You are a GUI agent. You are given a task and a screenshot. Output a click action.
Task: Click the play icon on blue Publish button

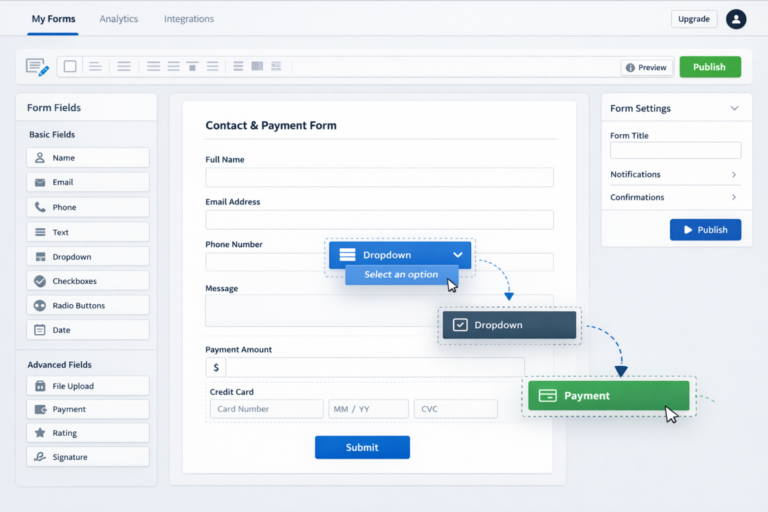pos(688,230)
